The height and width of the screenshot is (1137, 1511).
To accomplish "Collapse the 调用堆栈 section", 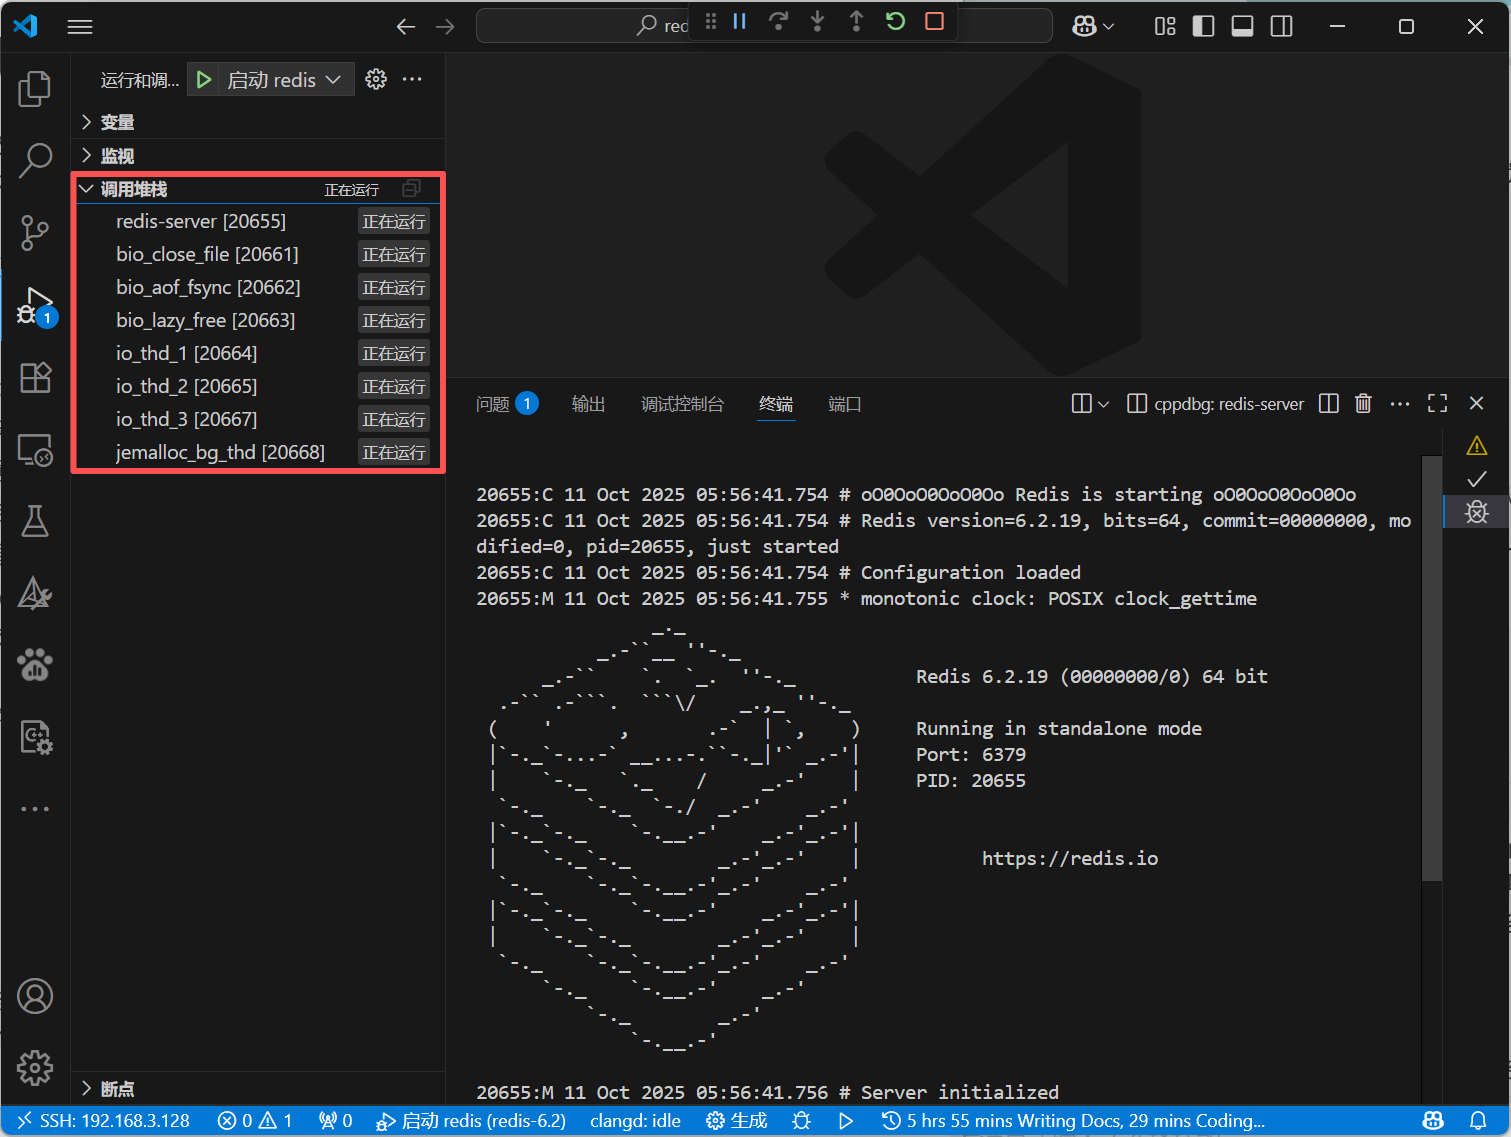I will click(x=258, y=189).
